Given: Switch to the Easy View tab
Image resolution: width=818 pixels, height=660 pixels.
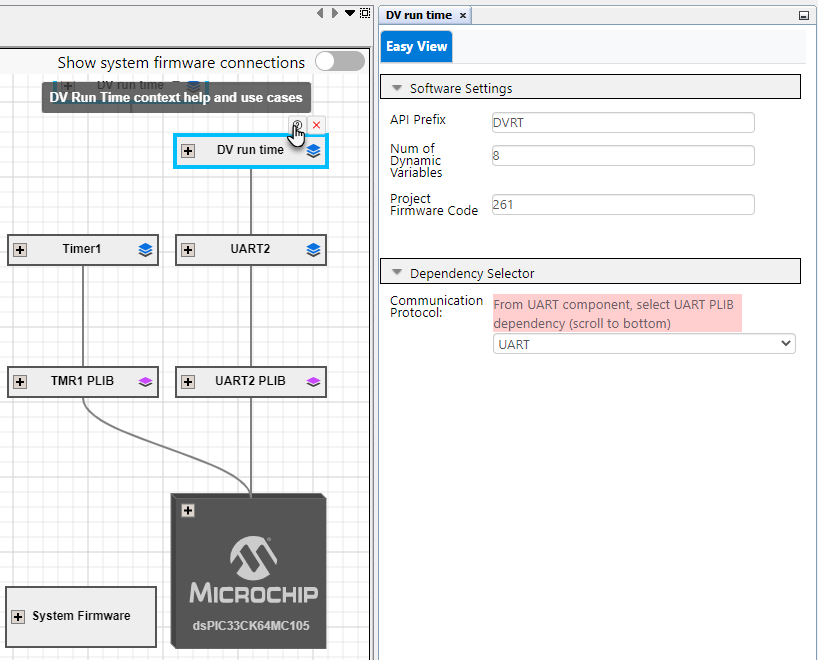Looking at the screenshot, I should [416, 47].
